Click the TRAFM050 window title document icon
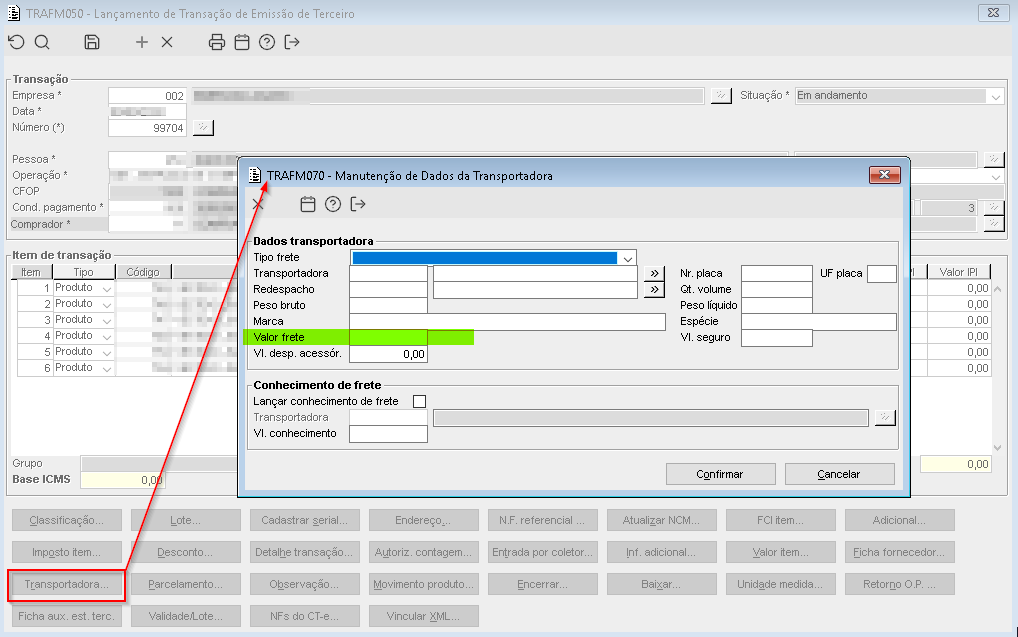 click(14, 14)
